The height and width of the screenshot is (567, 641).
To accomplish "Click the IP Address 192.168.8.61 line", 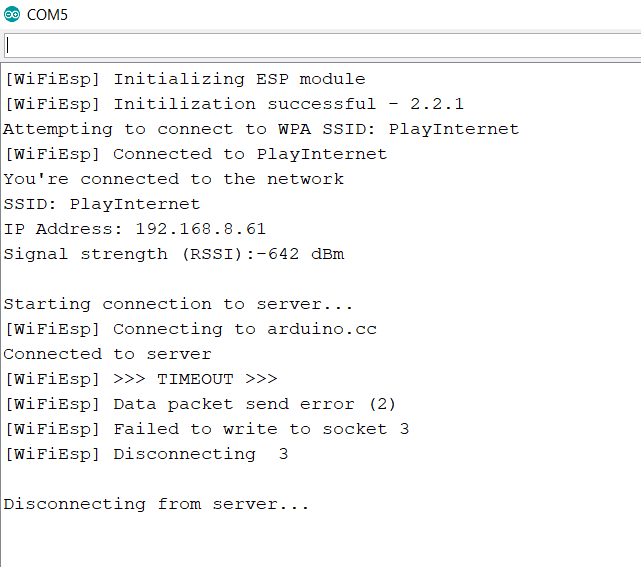I will click(135, 229).
